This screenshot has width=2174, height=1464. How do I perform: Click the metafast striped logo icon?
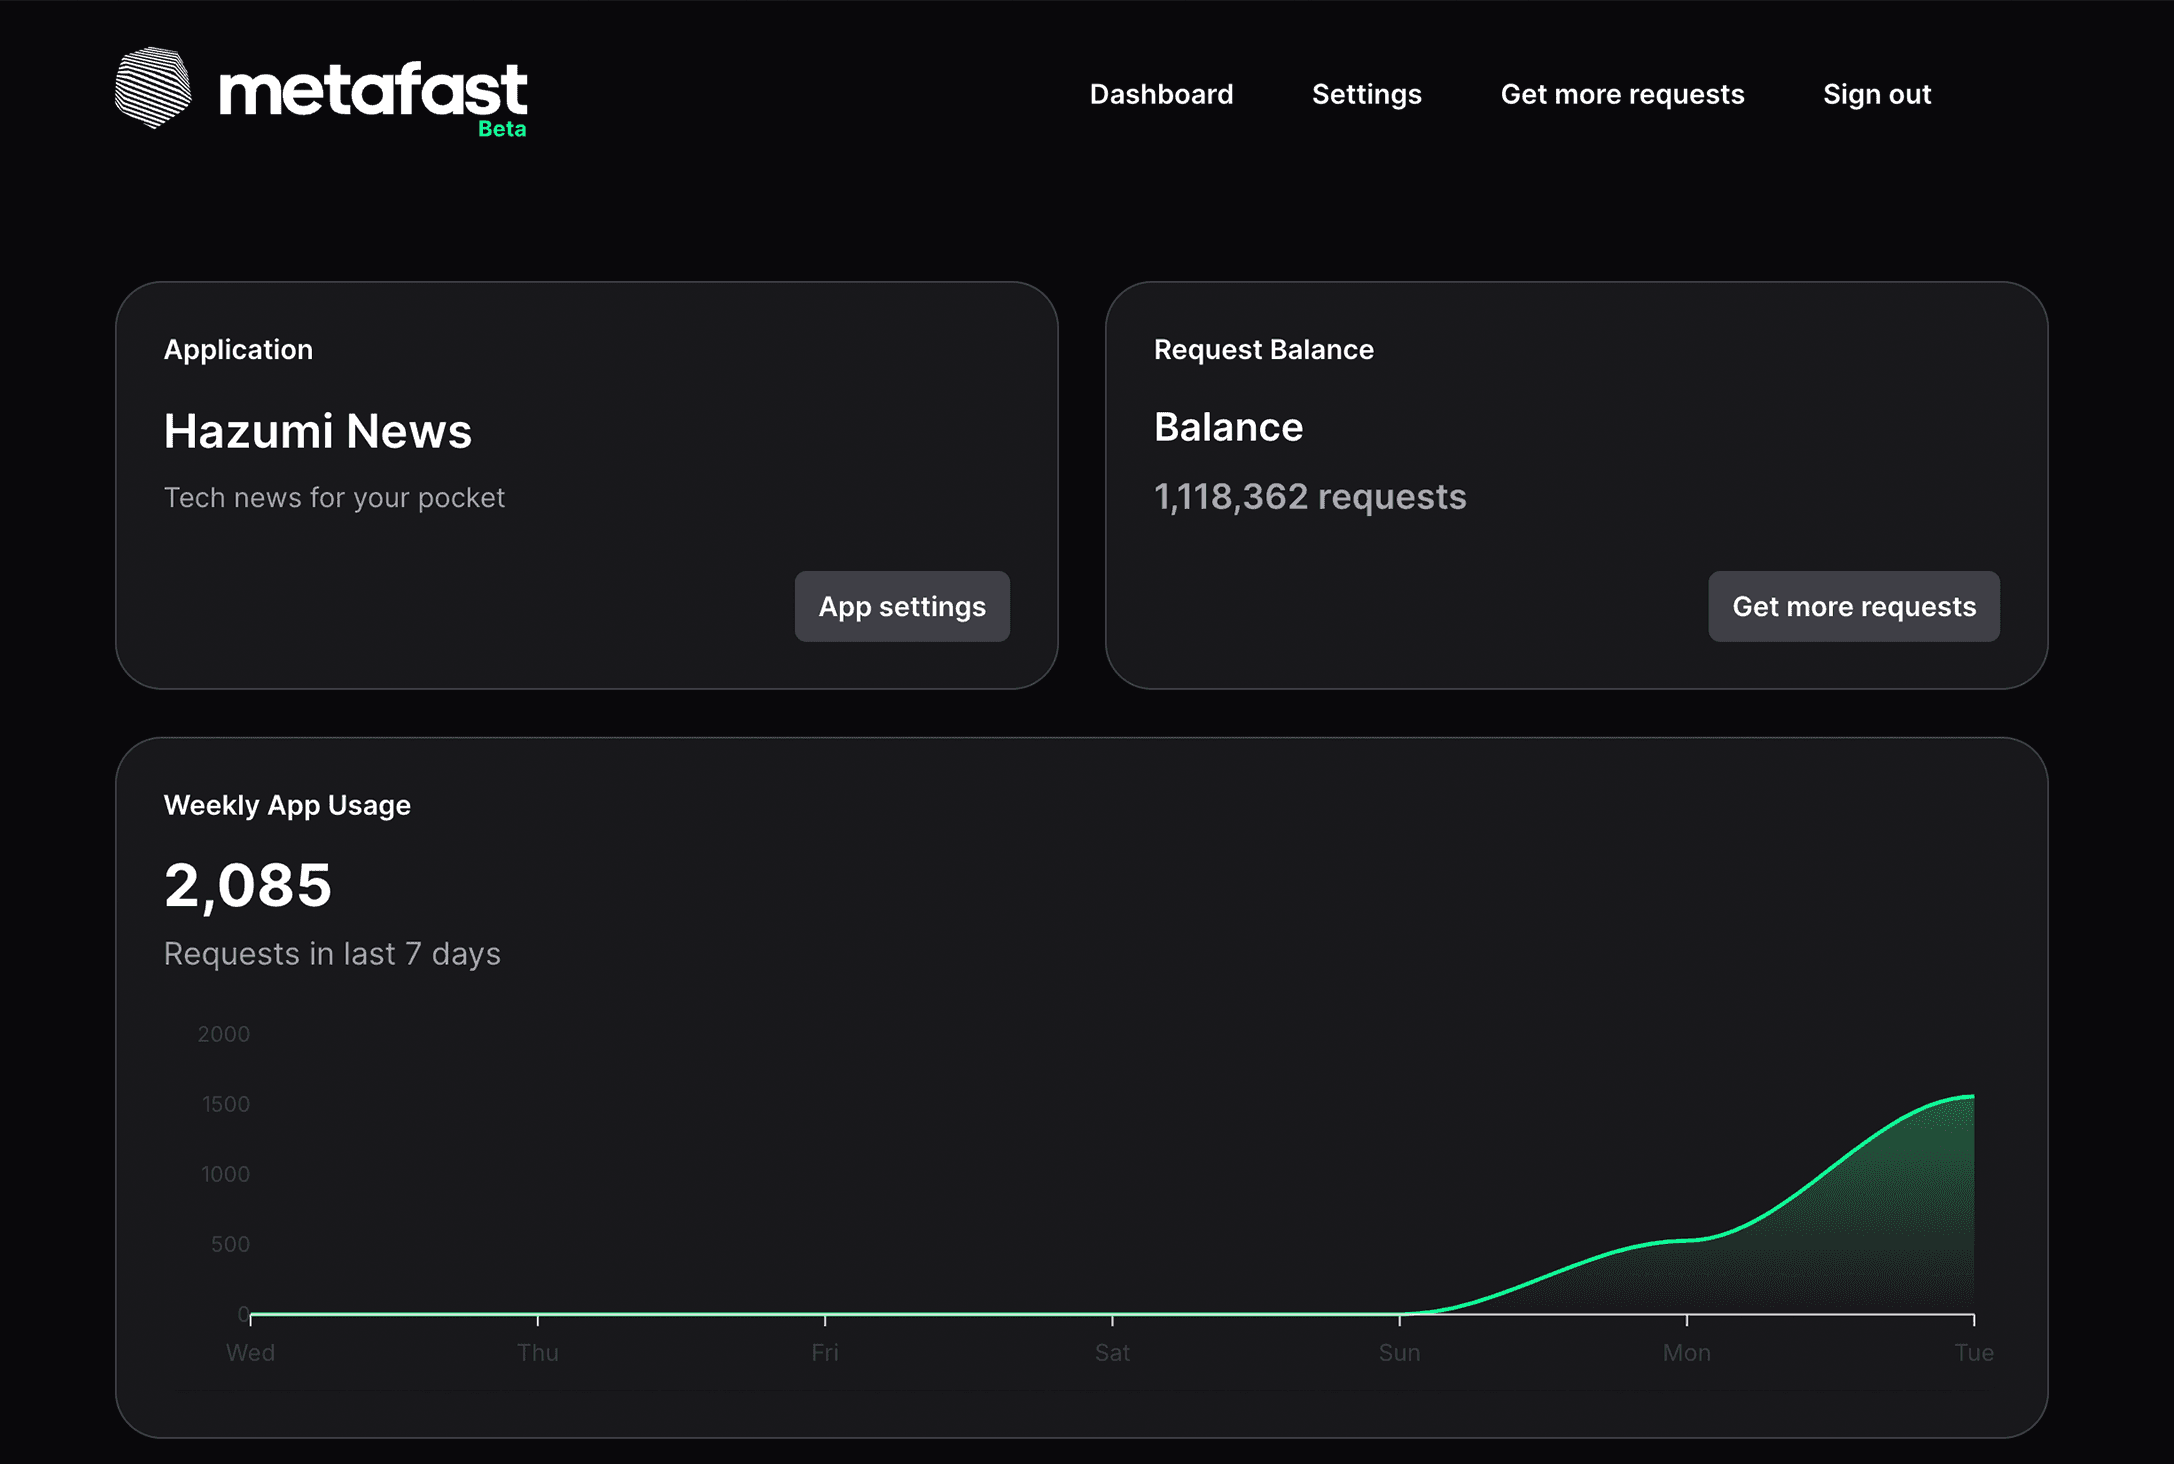[x=152, y=88]
